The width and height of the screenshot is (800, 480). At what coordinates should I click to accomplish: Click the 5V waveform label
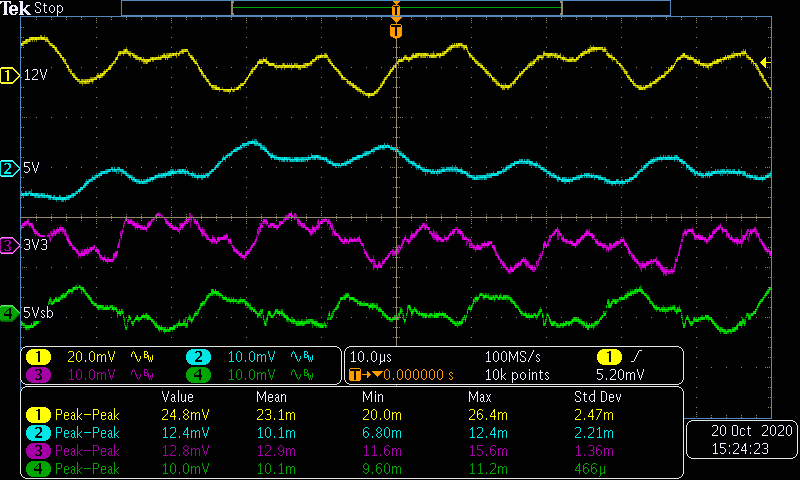(x=31, y=168)
